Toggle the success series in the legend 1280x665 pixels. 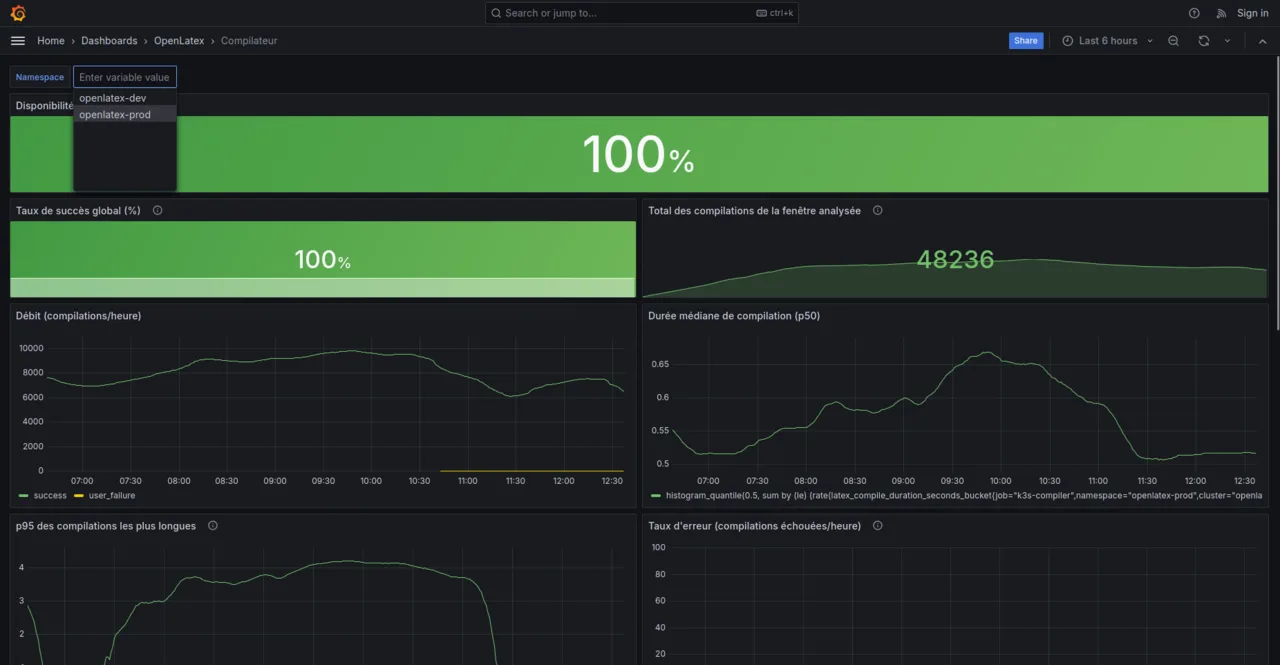[50, 495]
